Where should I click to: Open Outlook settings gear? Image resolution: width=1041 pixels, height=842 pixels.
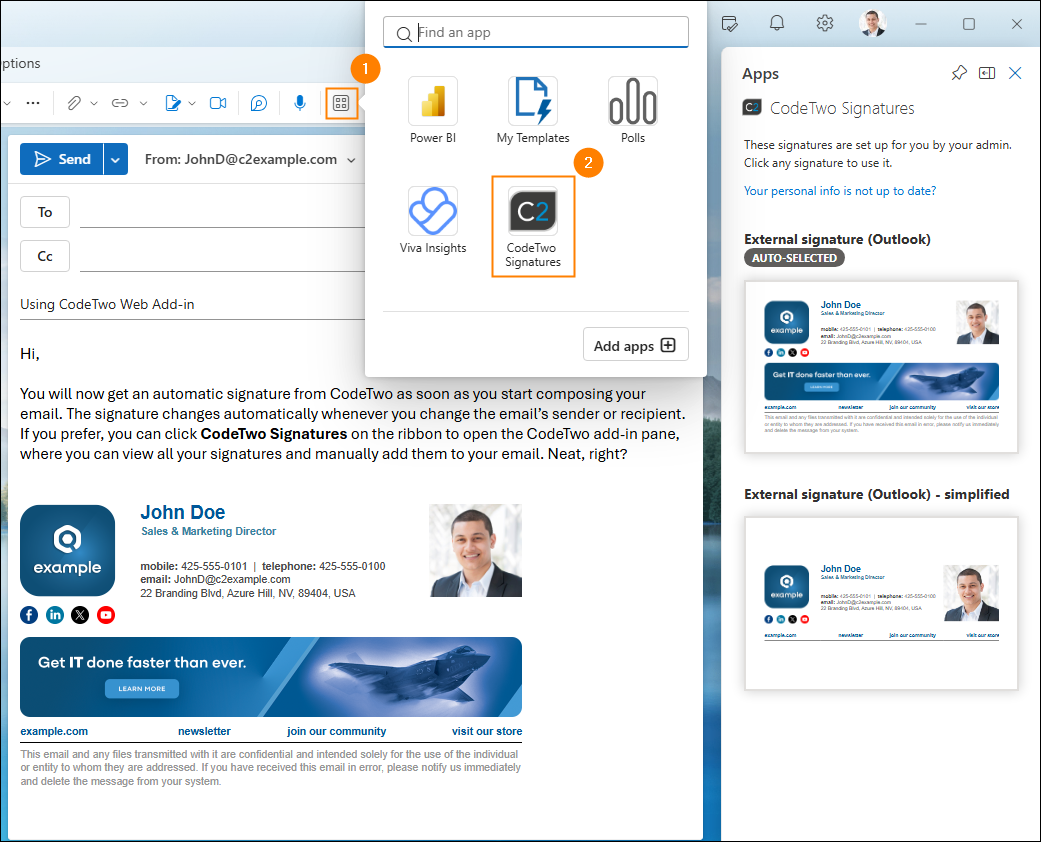(825, 23)
